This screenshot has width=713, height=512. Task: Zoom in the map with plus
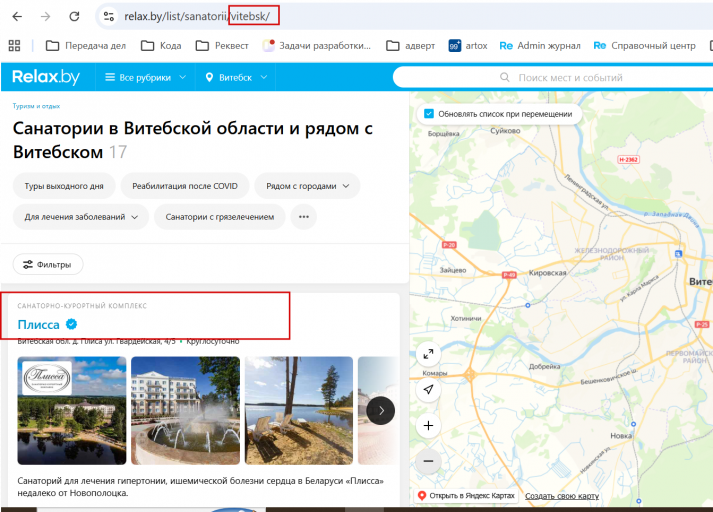[428, 426]
